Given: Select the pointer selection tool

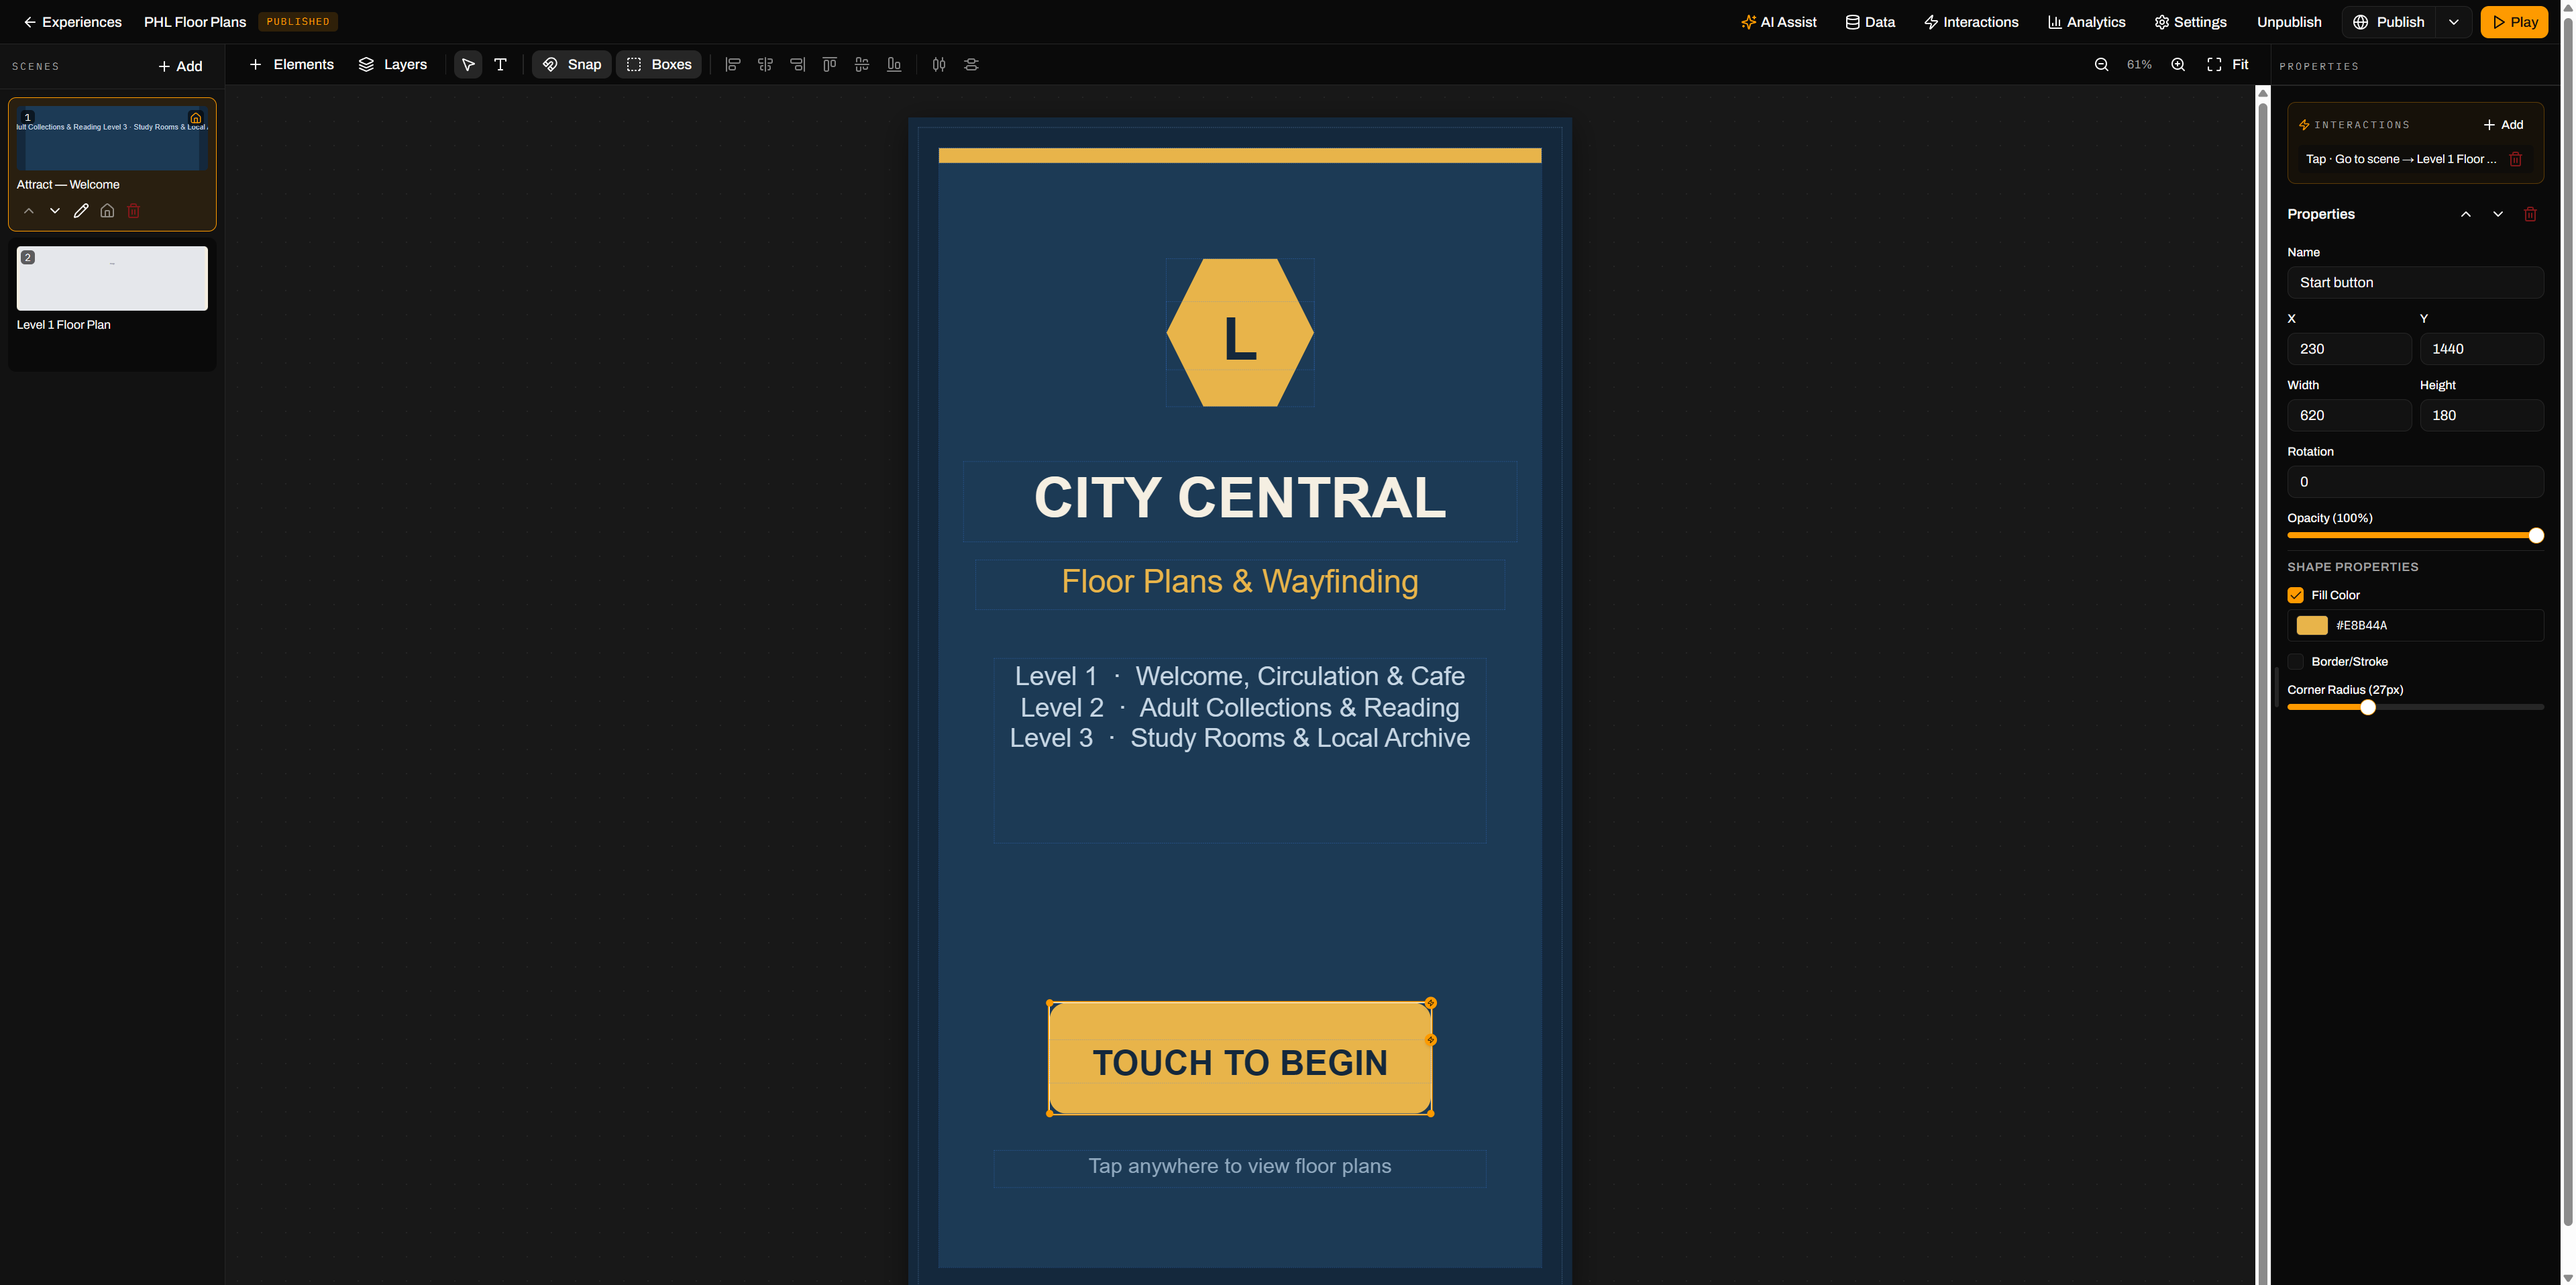Looking at the screenshot, I should point(468,65).
